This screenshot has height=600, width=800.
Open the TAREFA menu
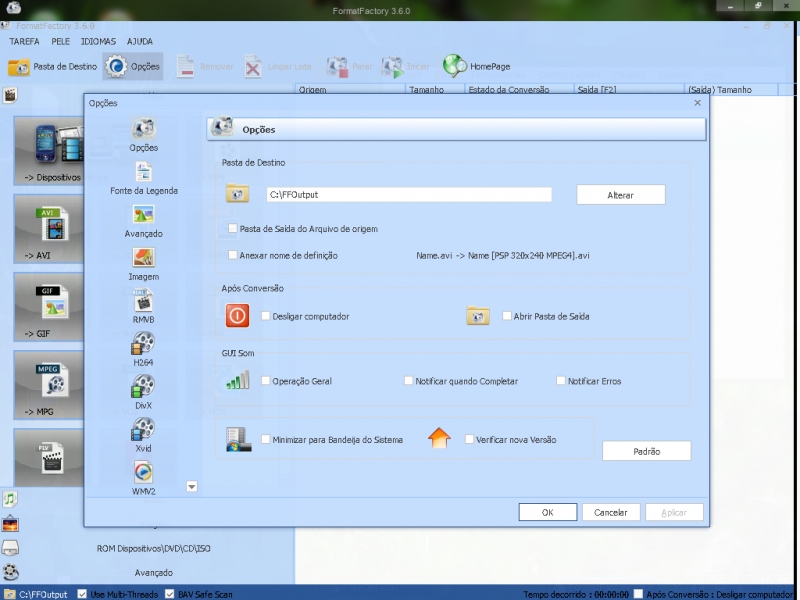24,41
